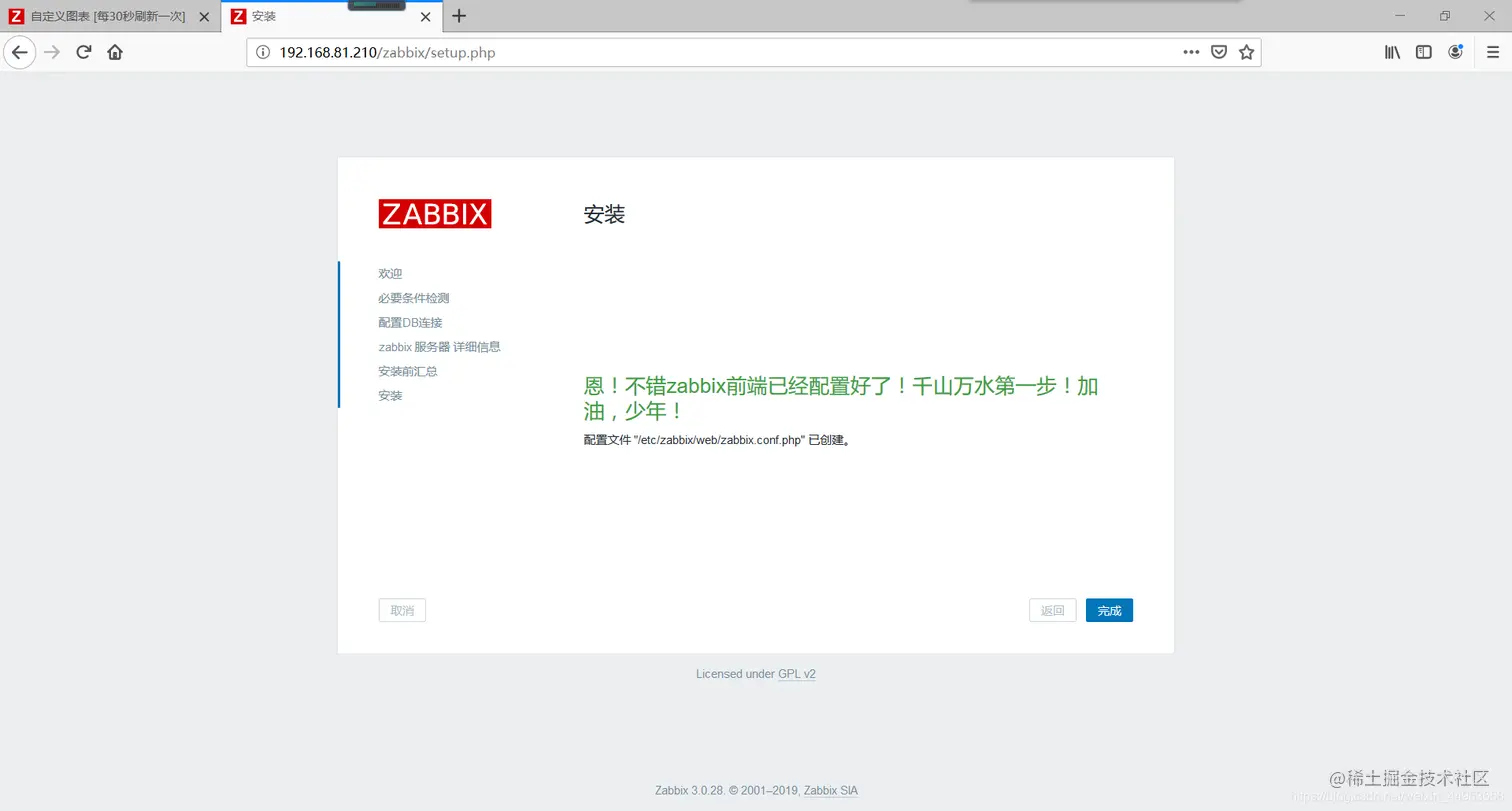Select the 欢迎 step

pos(390,274)
